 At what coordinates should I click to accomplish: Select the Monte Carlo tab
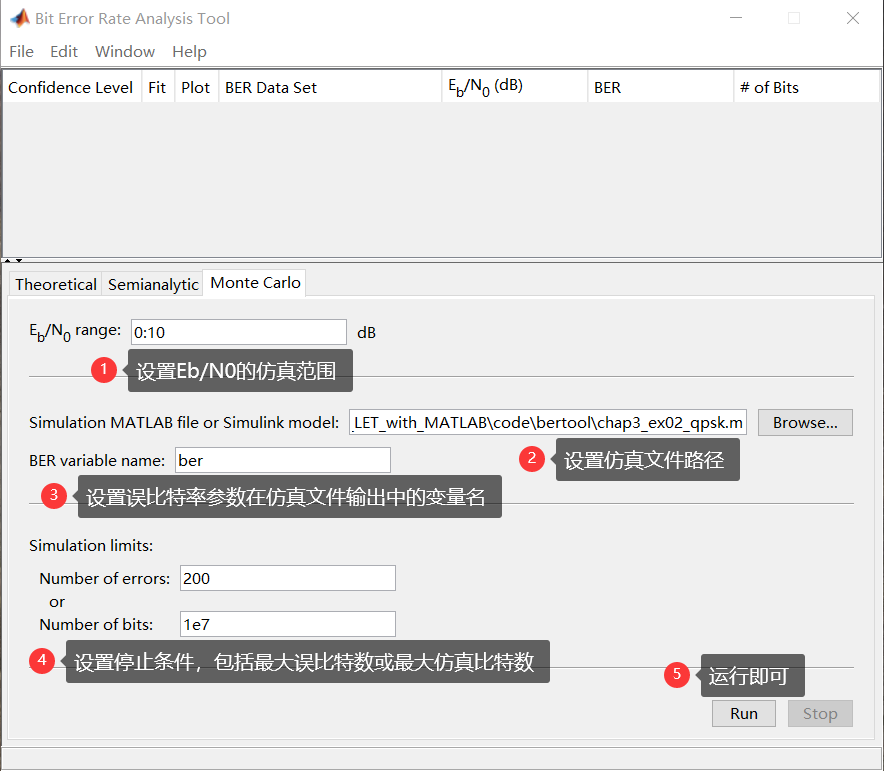[x=254, y=283]
